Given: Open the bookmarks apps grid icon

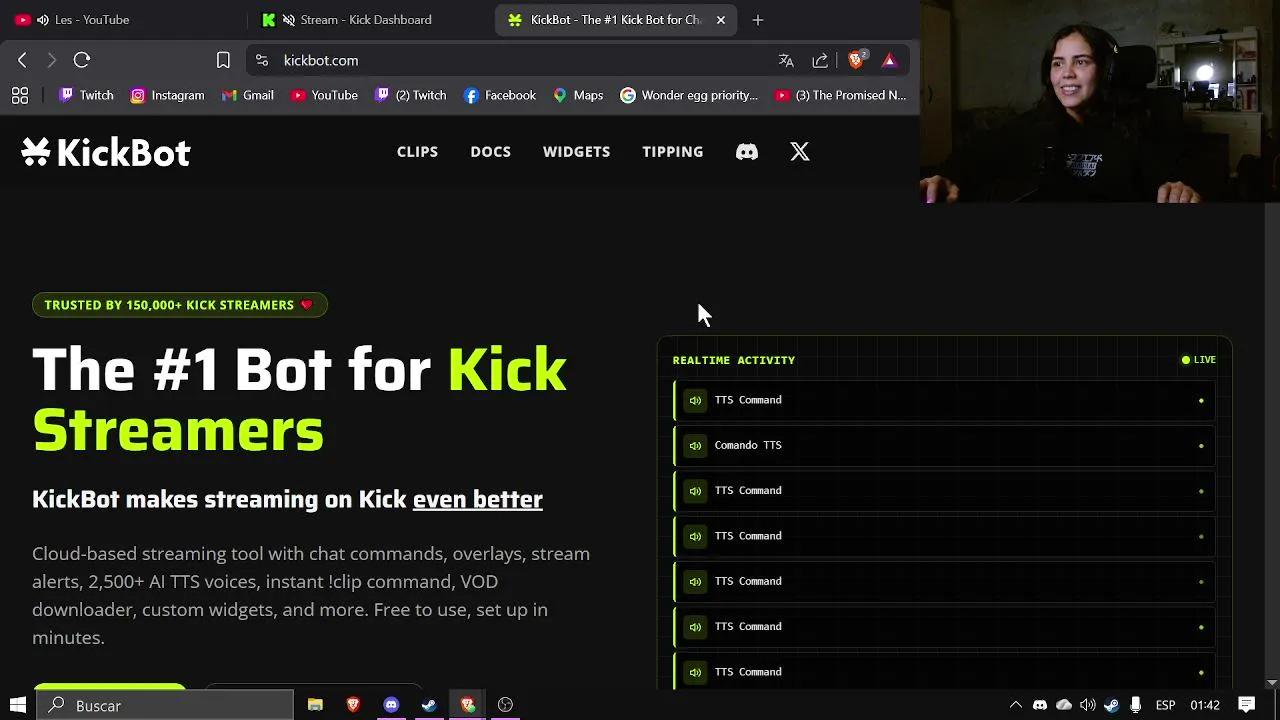Looking at the screenshot, I should tap(20, 95).
